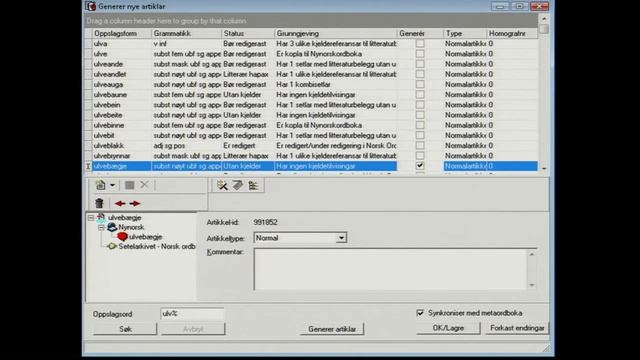
Task: Click the group-by-column drag area bar
Action: (x=311, y=21)
